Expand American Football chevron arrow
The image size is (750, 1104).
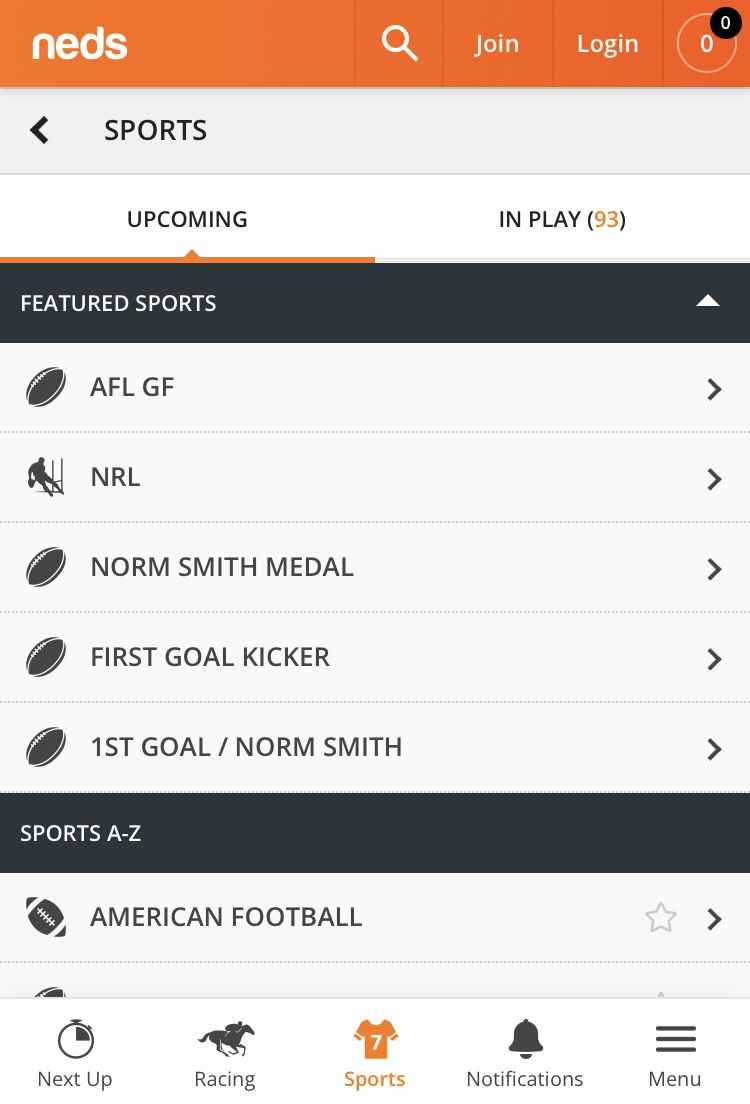[x=714, y=919]
